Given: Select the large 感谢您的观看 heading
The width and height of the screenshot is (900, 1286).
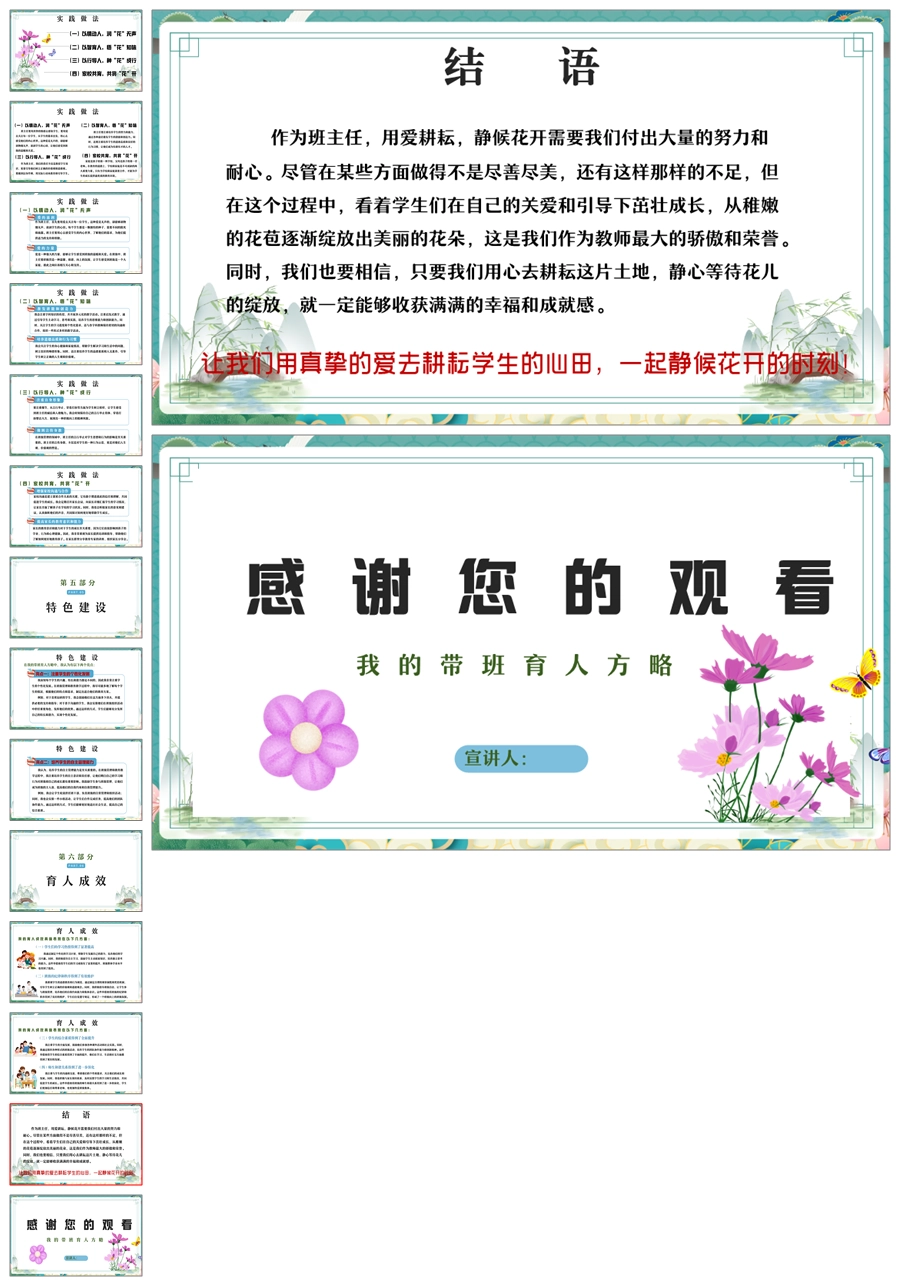Looking at the screenshot, I should click(540, 587).
